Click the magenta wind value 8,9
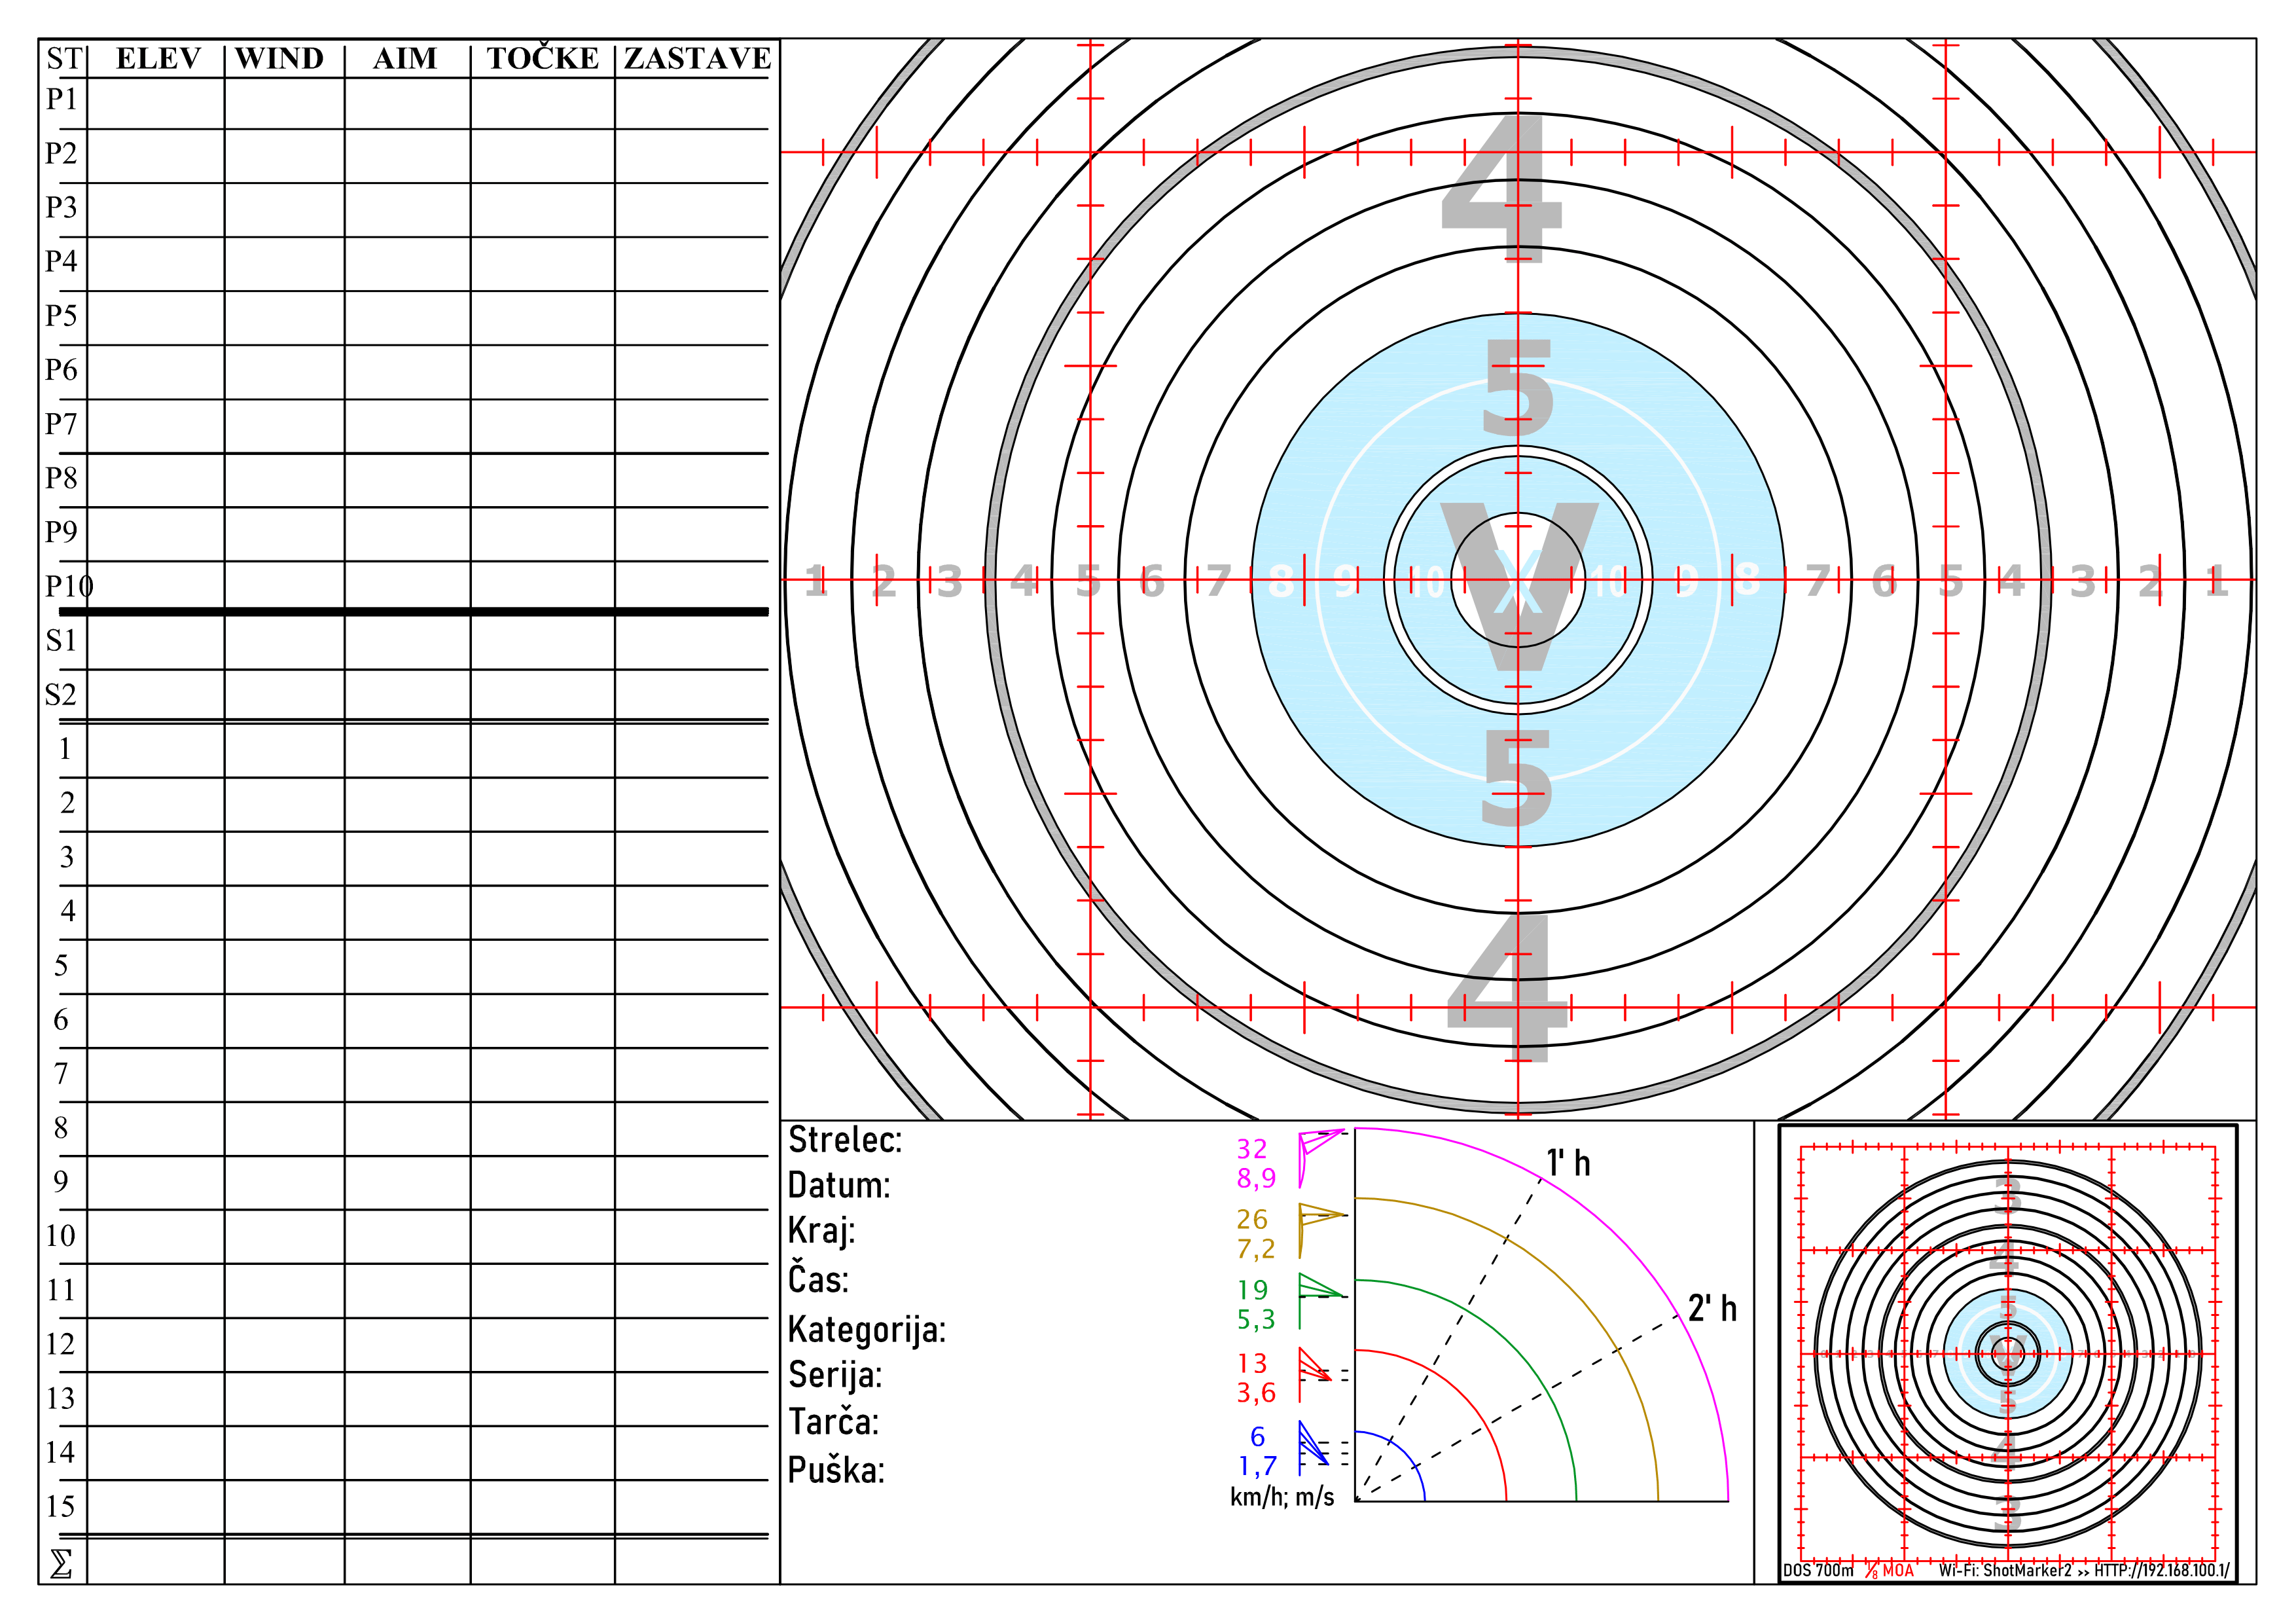Screen dimensions: 2296x1623 [1256, 1179]
